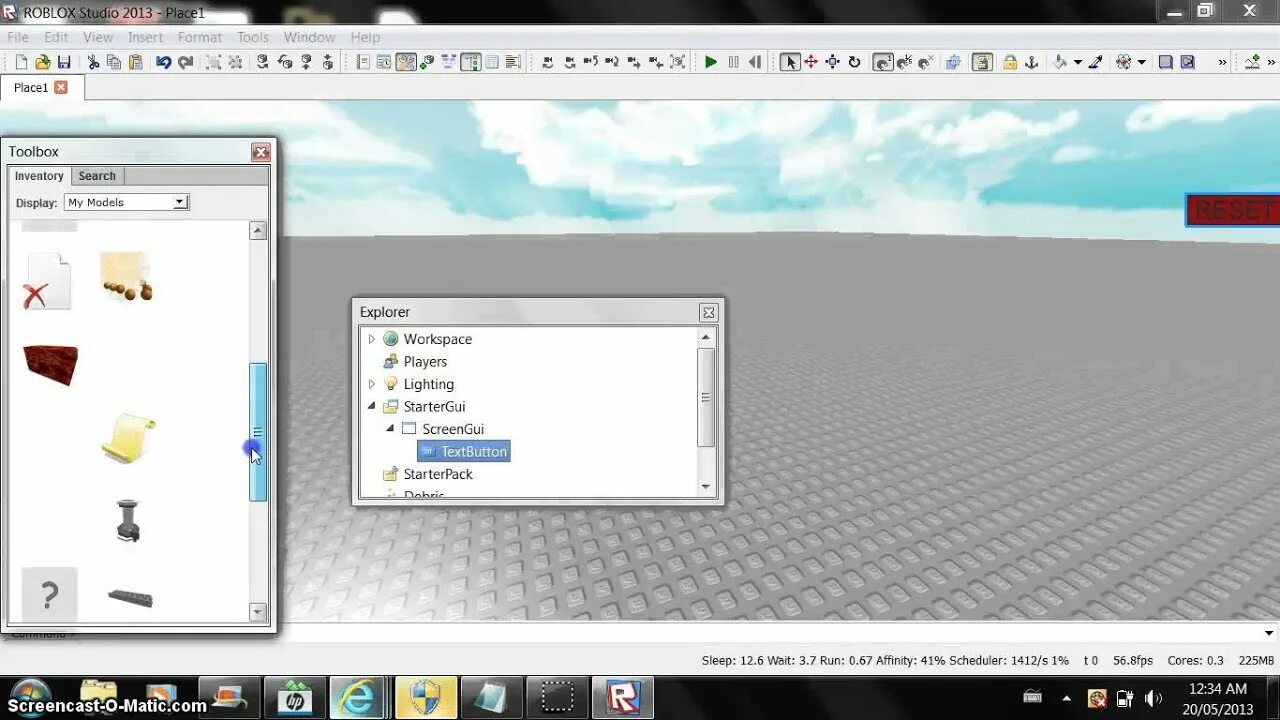Screen dimensions: 1280x720
Task: Click Explorer scroll down arrow
Action: [x=706, y=487]
